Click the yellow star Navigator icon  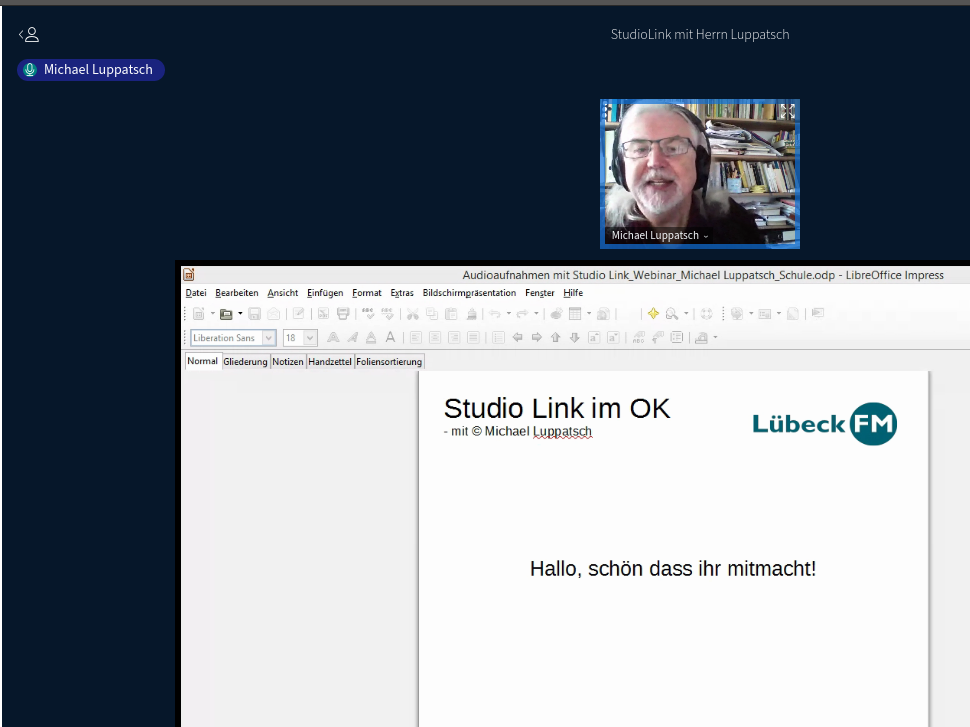click(x=653, y=314)
